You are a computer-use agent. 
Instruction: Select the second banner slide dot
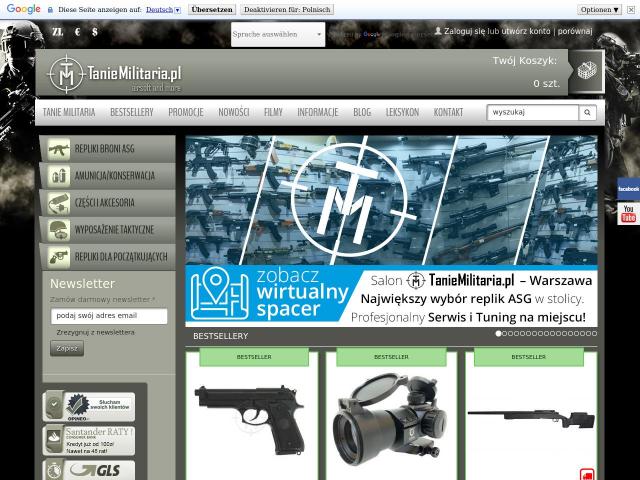point(504,333)
